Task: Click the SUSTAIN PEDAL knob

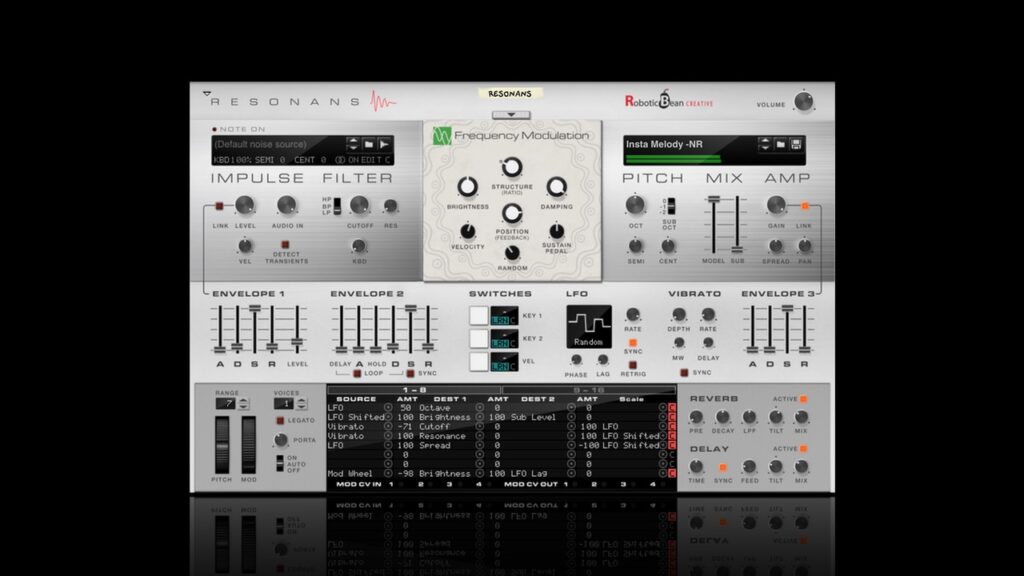Action: (x=556, y=231)
